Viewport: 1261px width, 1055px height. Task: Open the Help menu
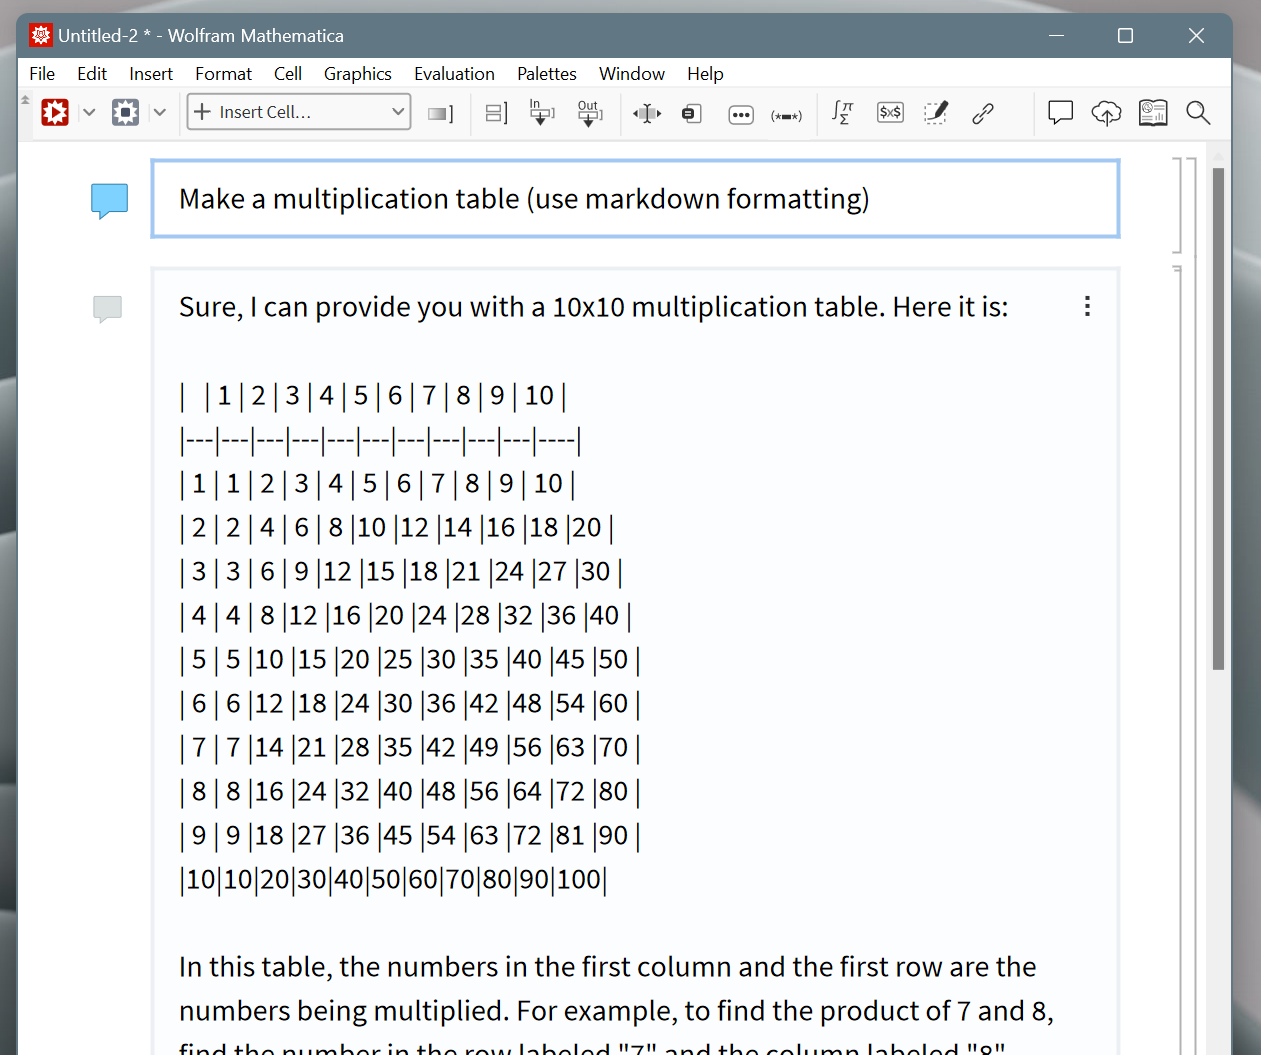[x=705, y=74]
